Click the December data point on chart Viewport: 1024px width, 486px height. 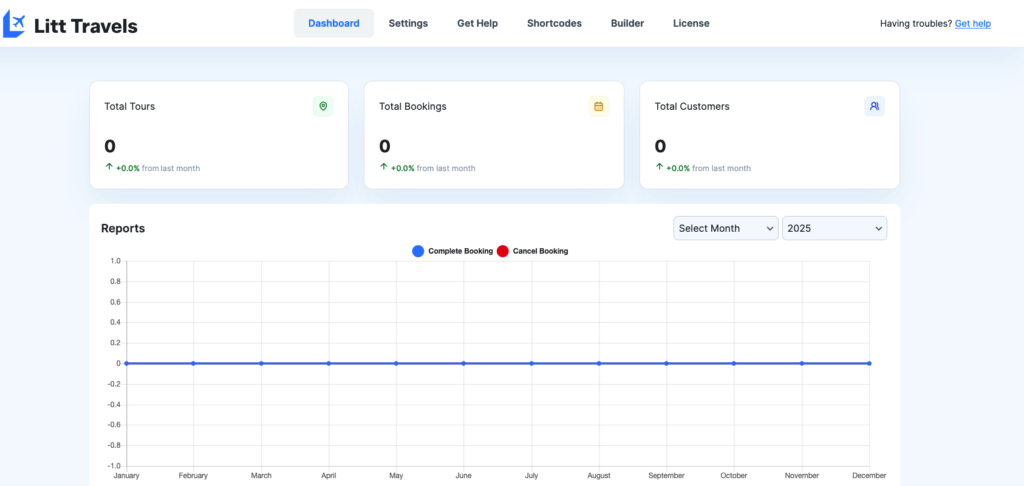tap(869, 363)
